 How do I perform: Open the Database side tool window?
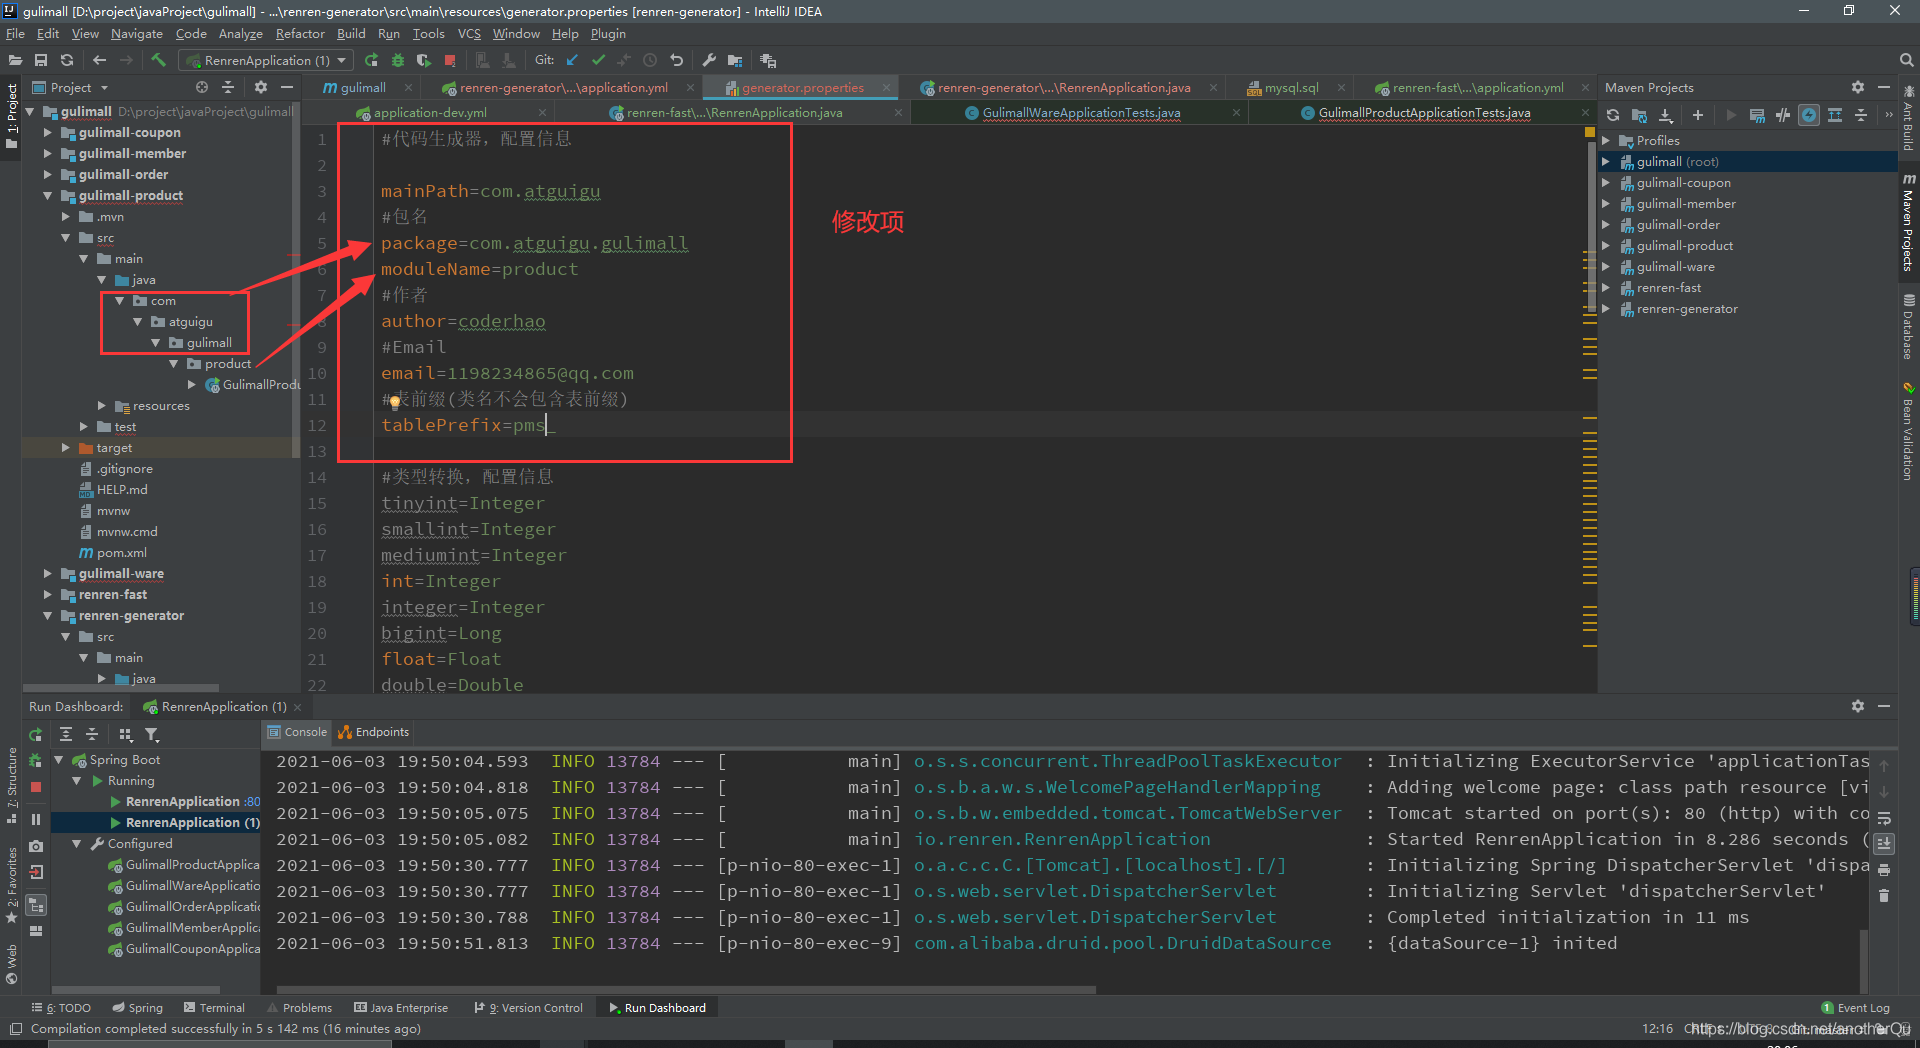coord(1908,327)
